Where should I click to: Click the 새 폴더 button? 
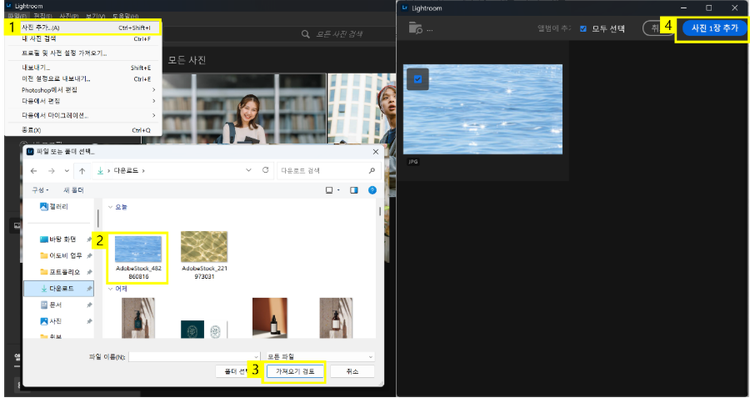pos(74,190)
